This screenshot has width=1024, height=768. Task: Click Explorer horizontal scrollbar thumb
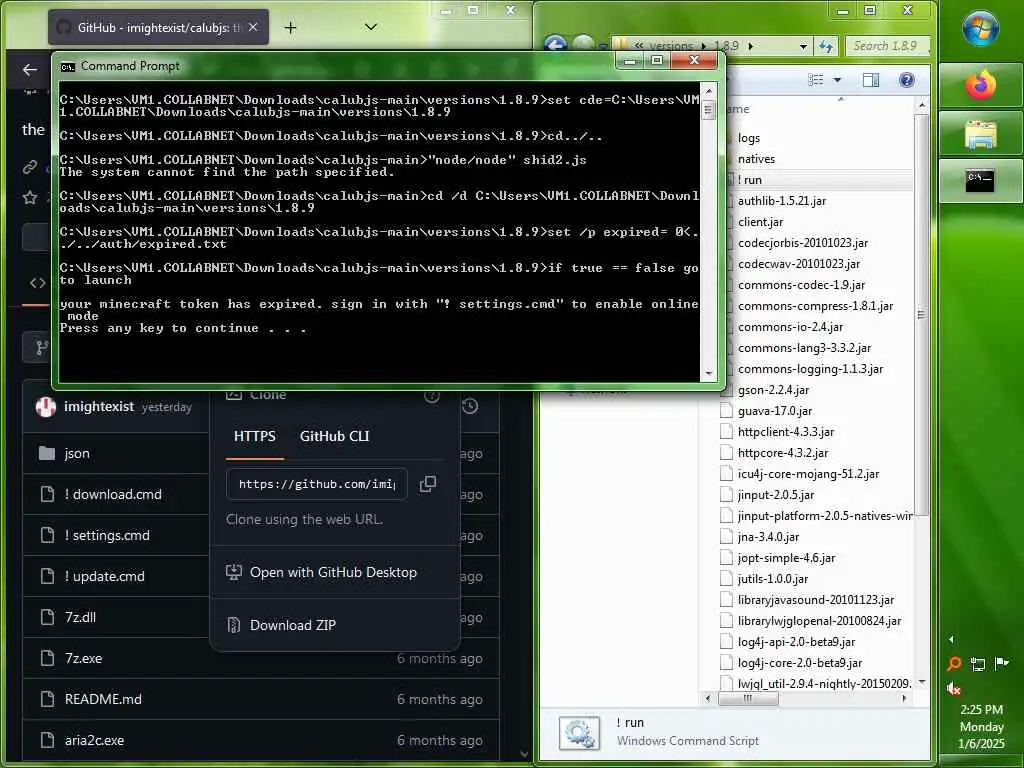point(748,698)
